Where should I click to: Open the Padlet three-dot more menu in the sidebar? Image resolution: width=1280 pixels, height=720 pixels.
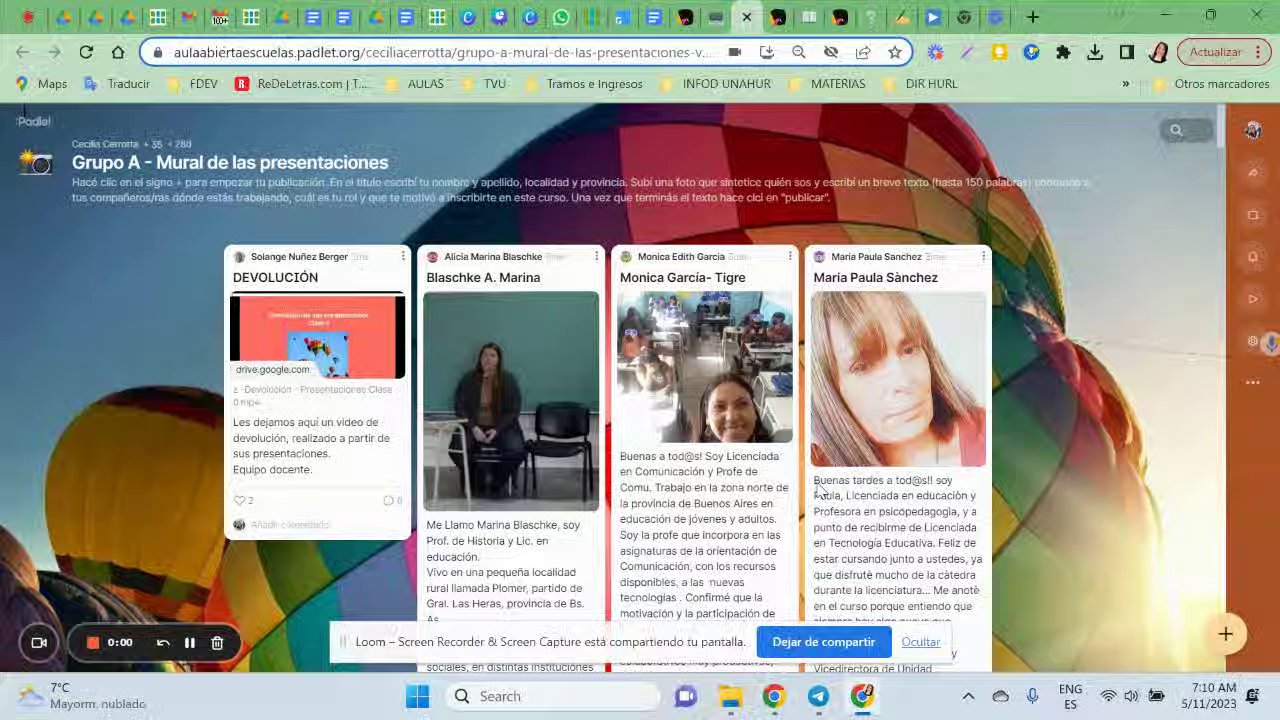click(x=1253, y=382)
